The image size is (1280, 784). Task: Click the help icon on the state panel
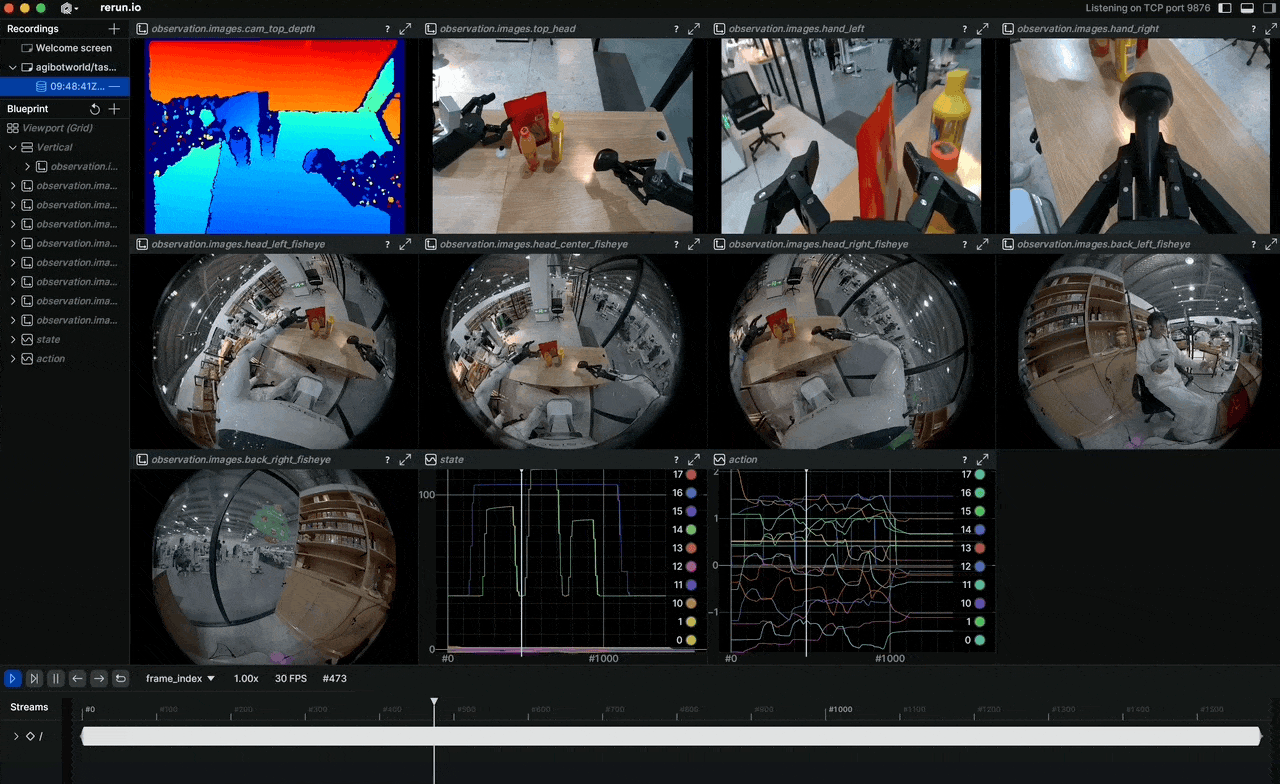click(x=675, y=459)
